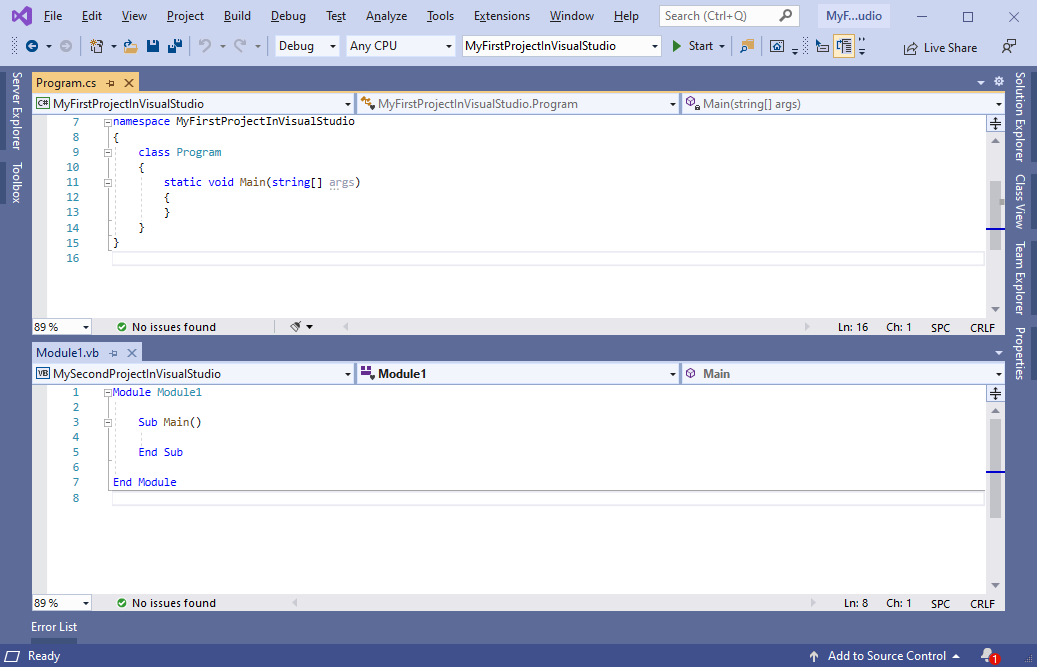
Task: Click the toolbar icon with cursor arrow
Action: coord(822,46)
